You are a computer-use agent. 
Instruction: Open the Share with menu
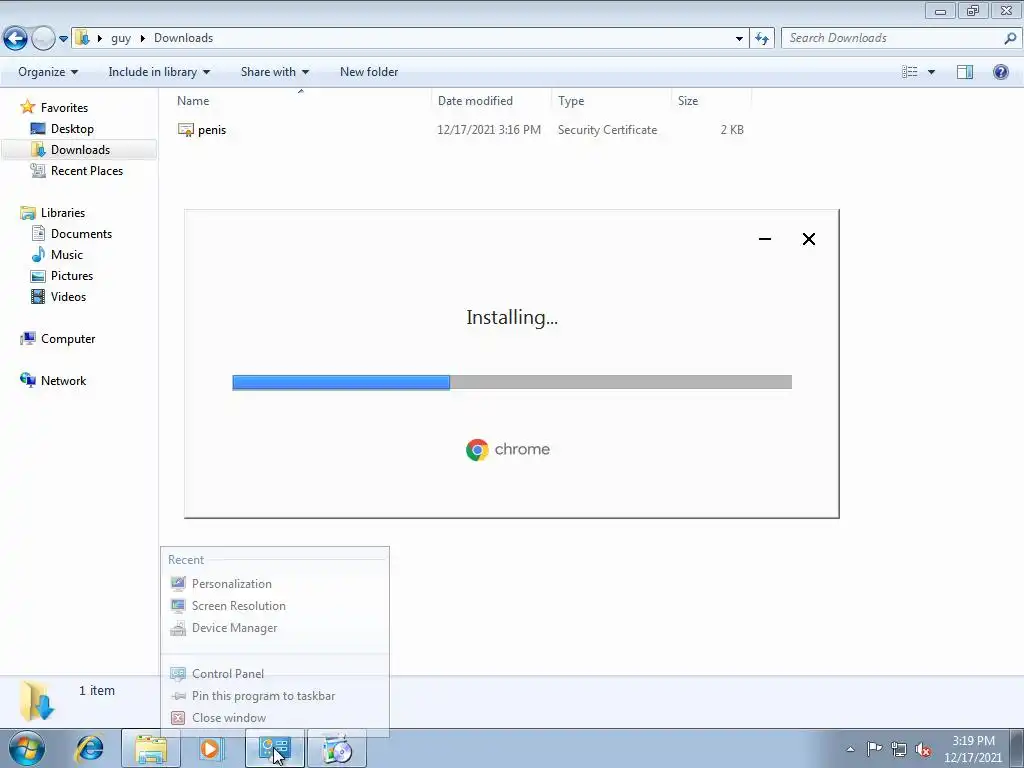pyautogui.click(x=274, y=72)
